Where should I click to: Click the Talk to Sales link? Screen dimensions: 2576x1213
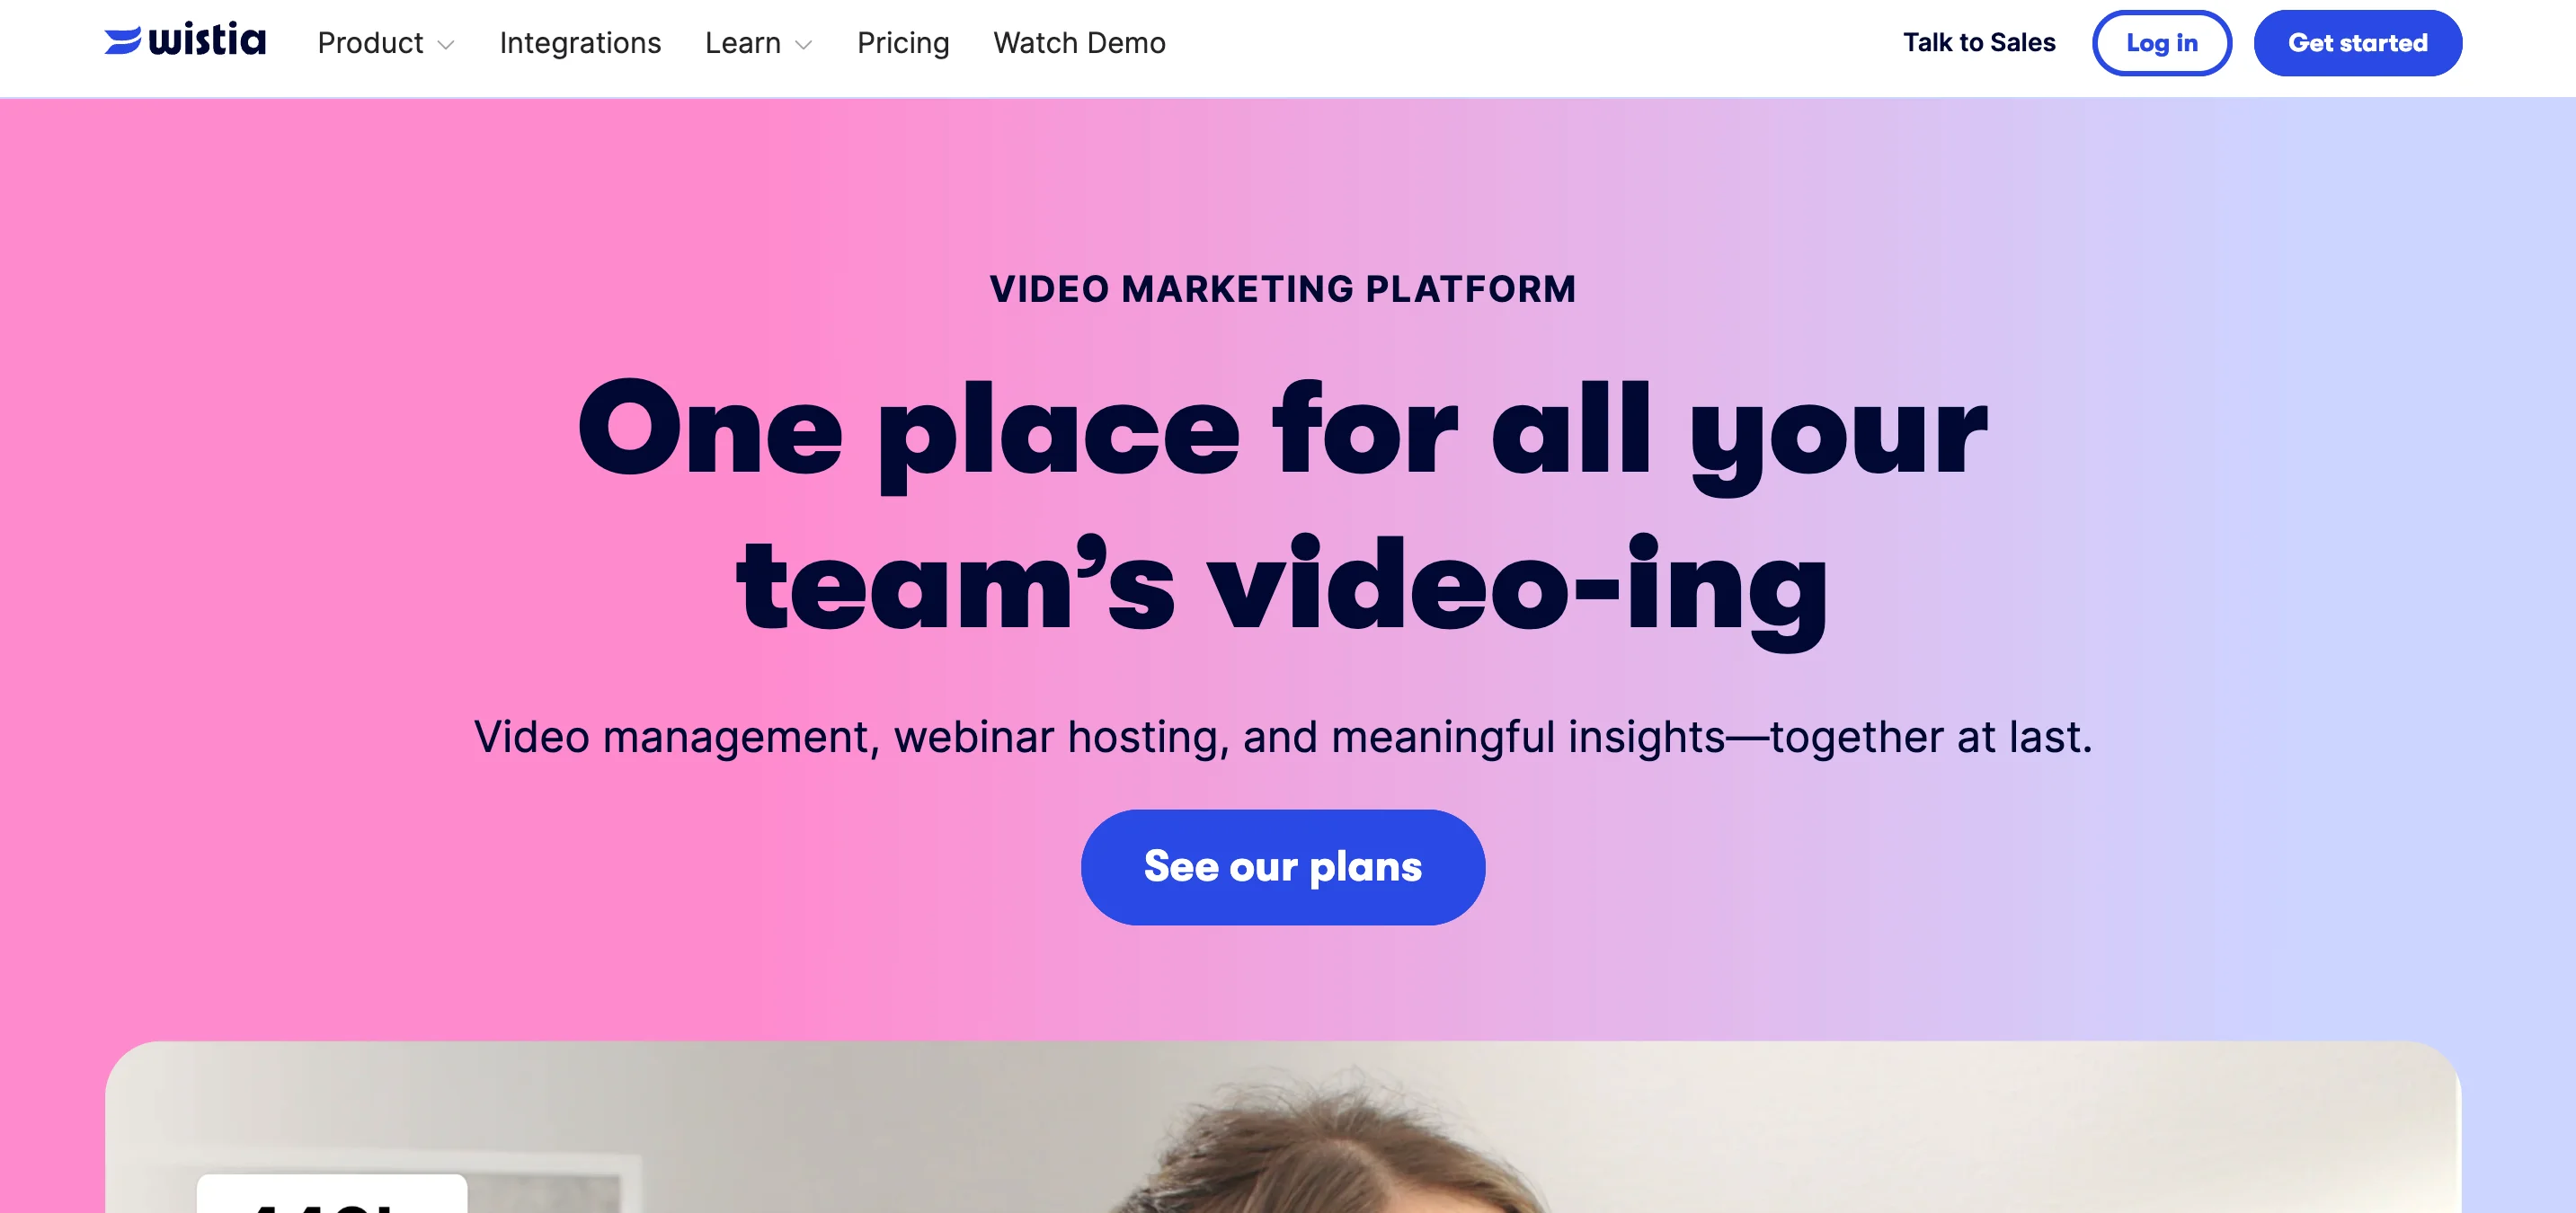coord(1978,42)
